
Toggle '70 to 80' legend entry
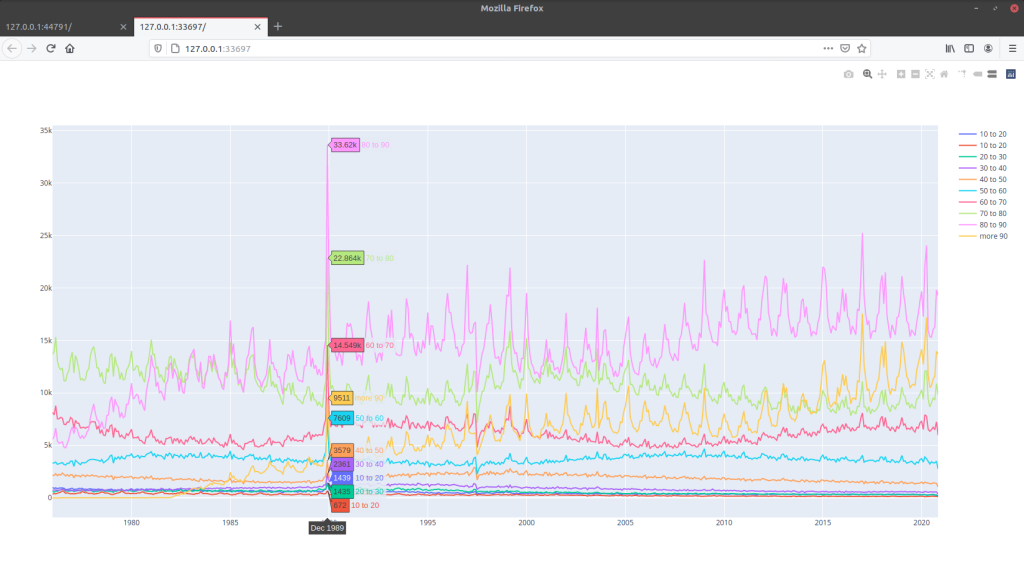click(x=992, y=213)
